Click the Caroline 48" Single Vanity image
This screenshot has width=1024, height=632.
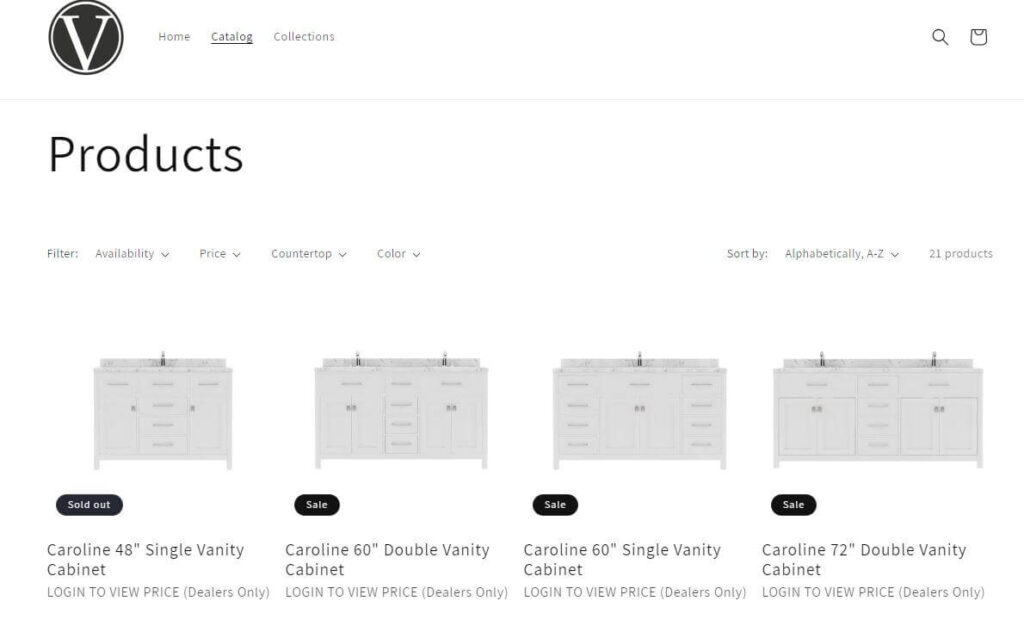(x=163, y=410)
